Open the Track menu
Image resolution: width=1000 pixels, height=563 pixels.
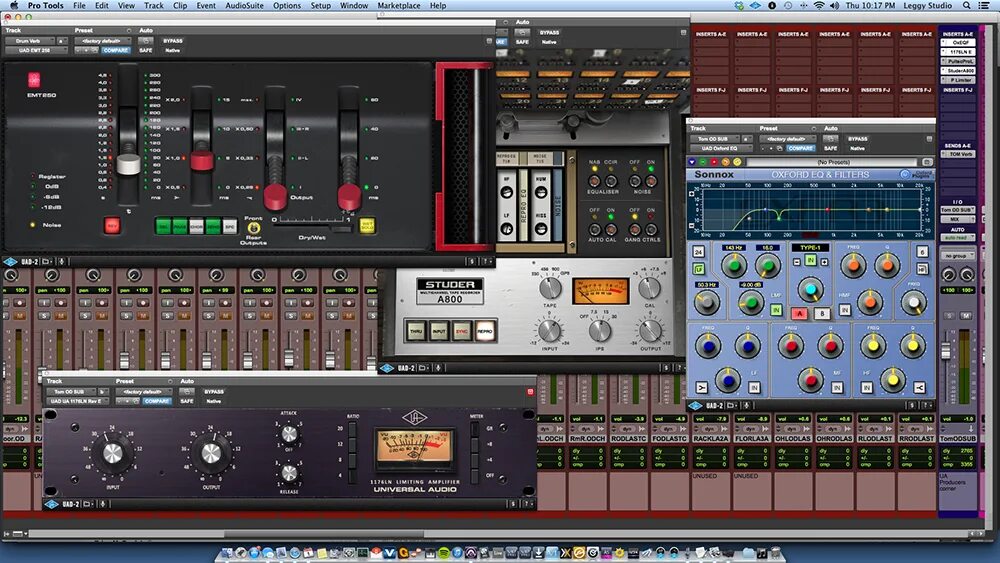154,5
